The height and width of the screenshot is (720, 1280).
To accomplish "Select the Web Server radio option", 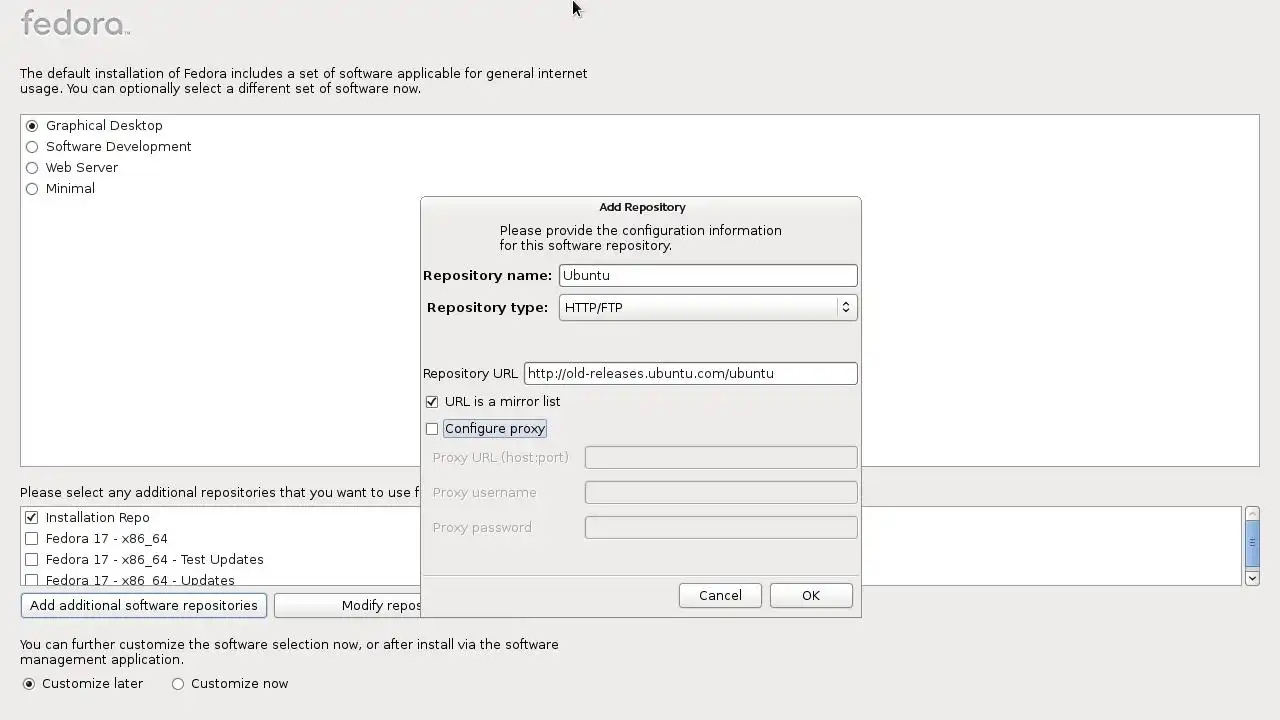I will click(32, 168).
